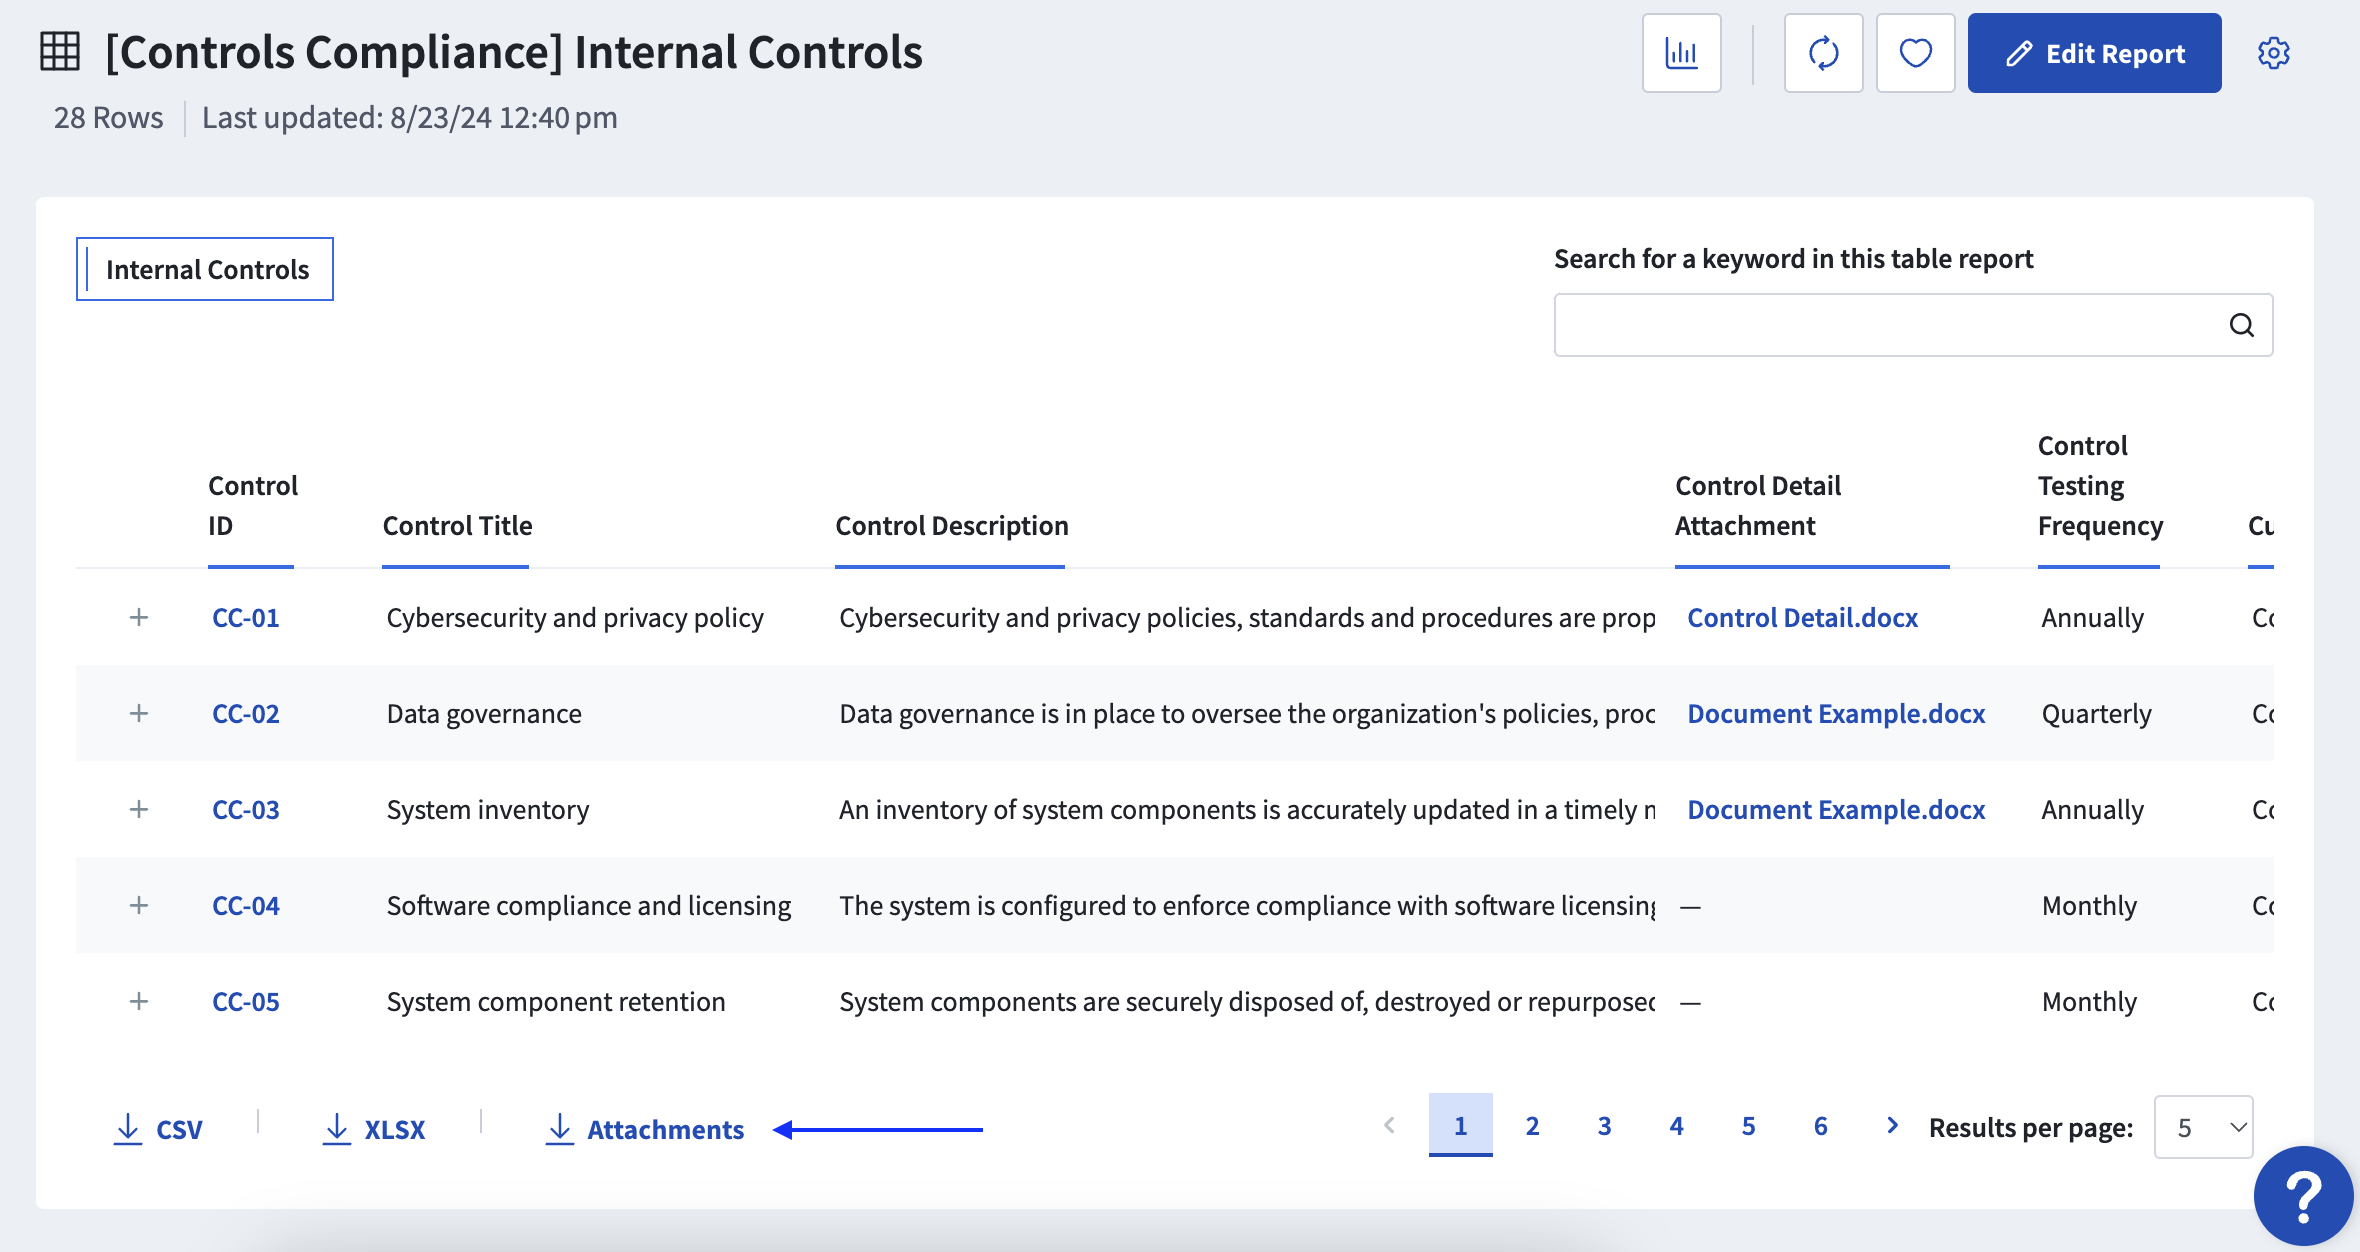2360x1252 pixels.
Task: Download the report as XLSX
Action: pyautogui.click(x=374, y=1129)
